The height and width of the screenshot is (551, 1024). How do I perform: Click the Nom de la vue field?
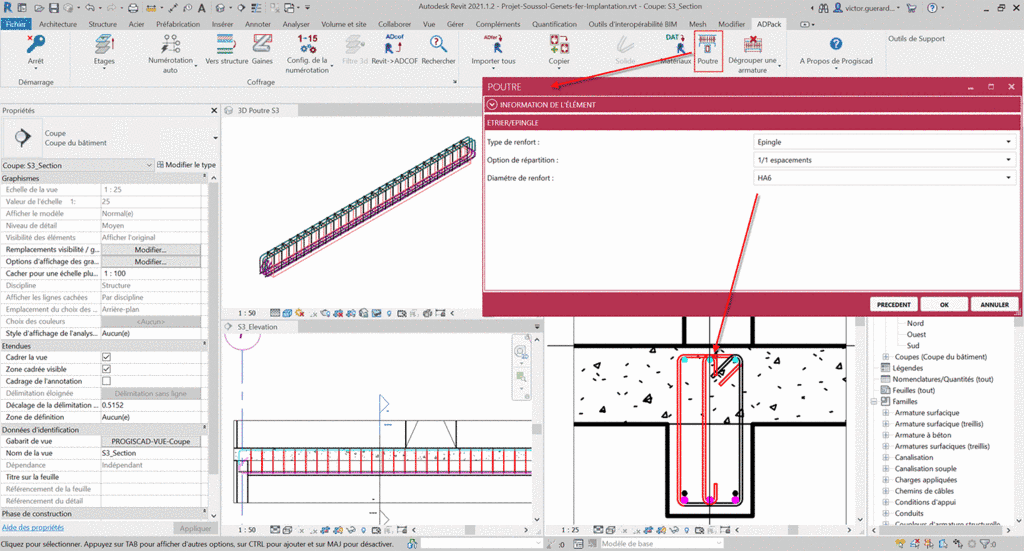pos(151,453)
